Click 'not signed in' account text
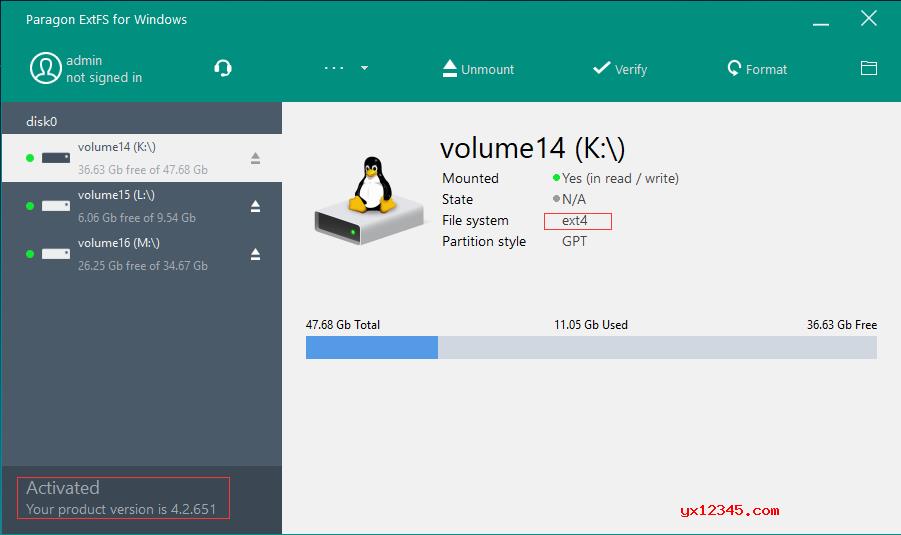This screenshot has height=535, width=901. 104,78
